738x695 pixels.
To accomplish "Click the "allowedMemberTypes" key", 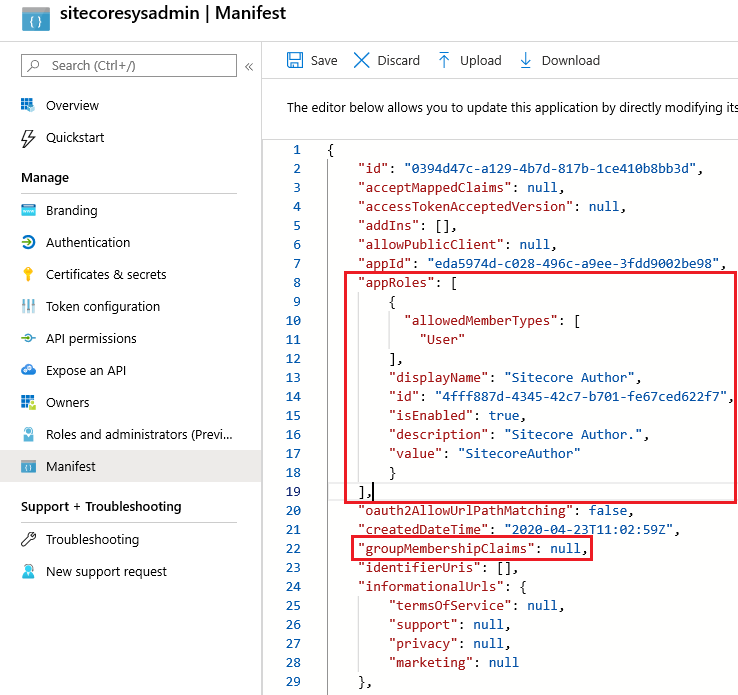I will (x=481, y=320).
